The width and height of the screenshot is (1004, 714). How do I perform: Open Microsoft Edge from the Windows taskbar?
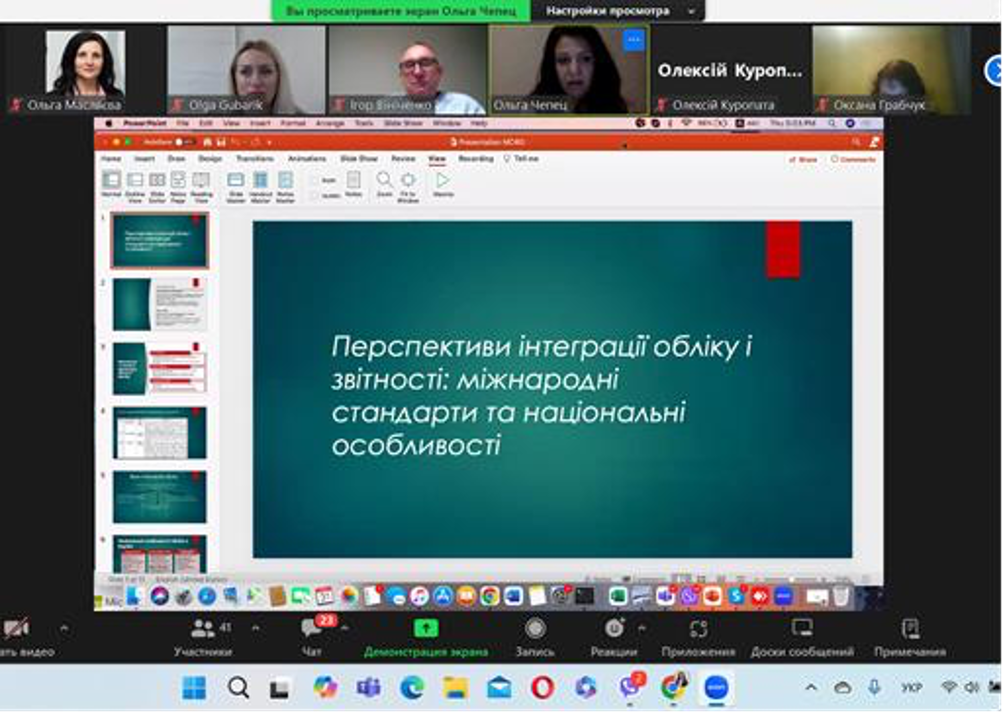412,688
